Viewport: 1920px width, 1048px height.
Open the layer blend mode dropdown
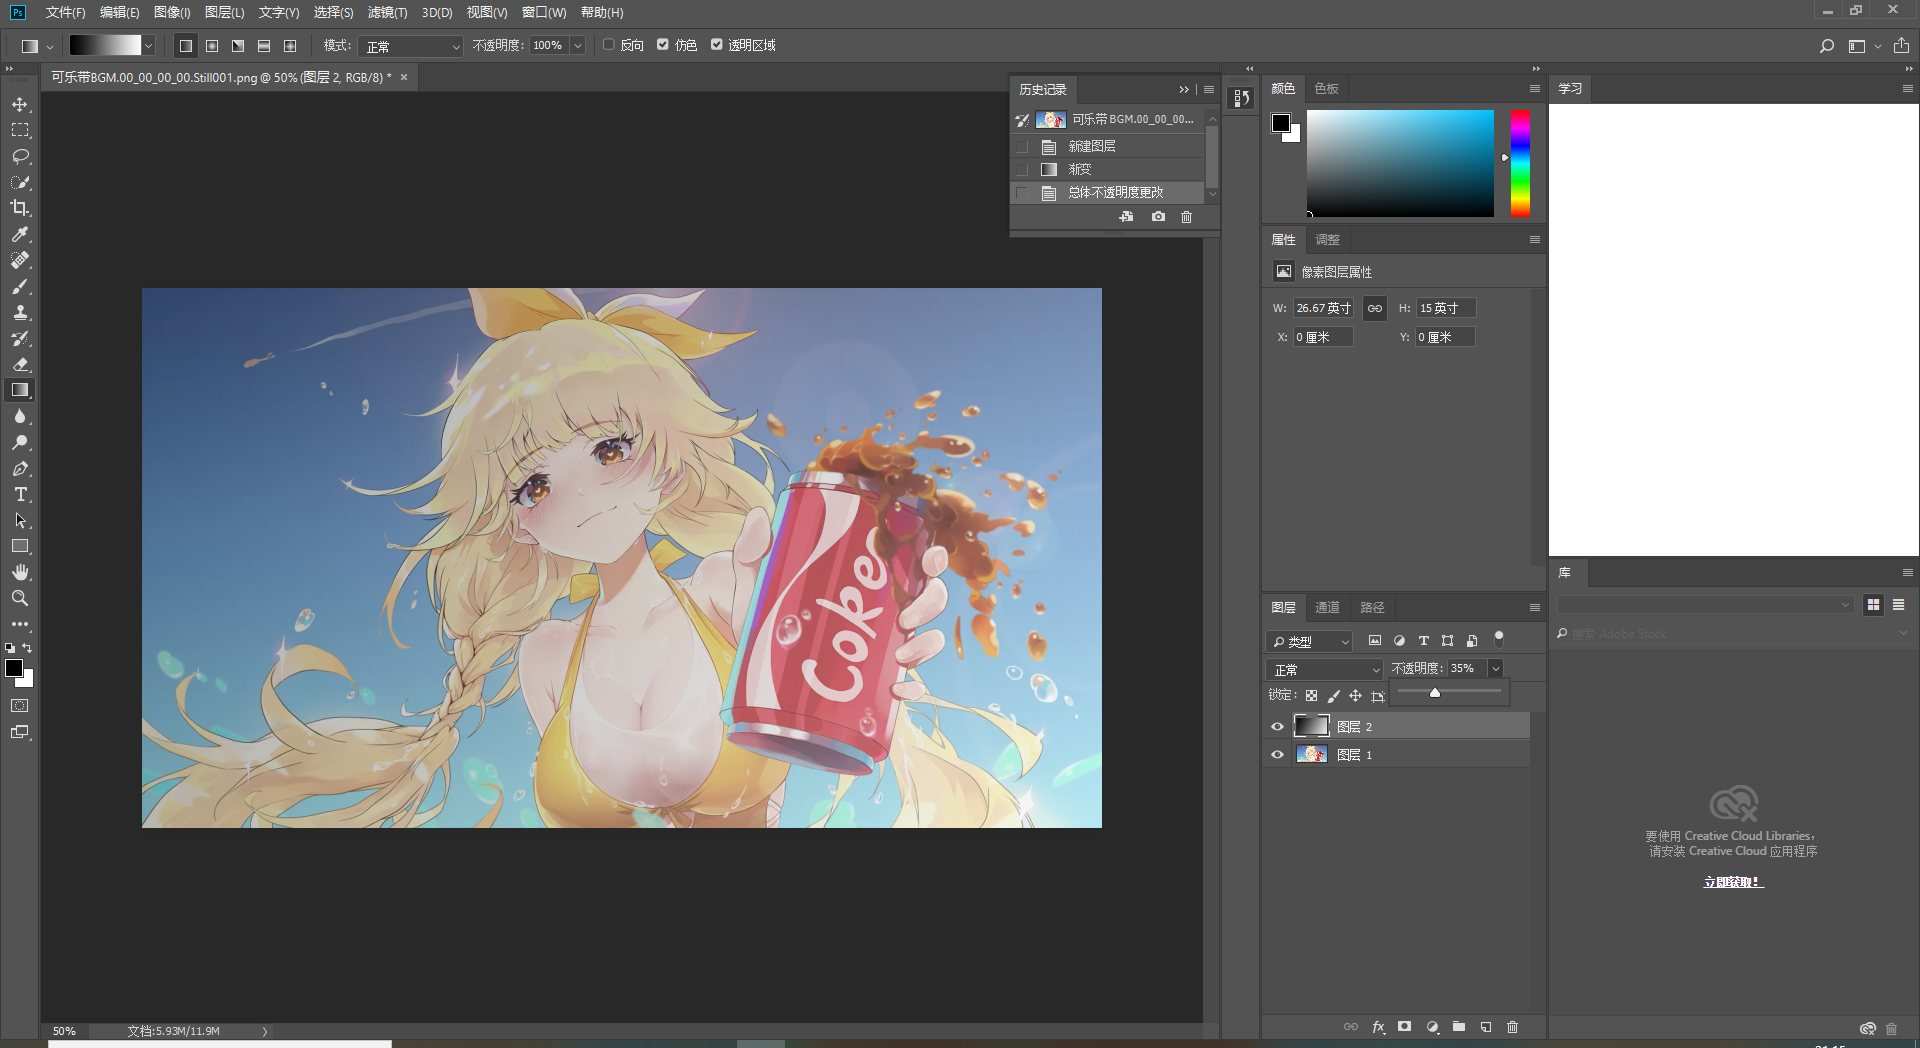pos(1325,669)
